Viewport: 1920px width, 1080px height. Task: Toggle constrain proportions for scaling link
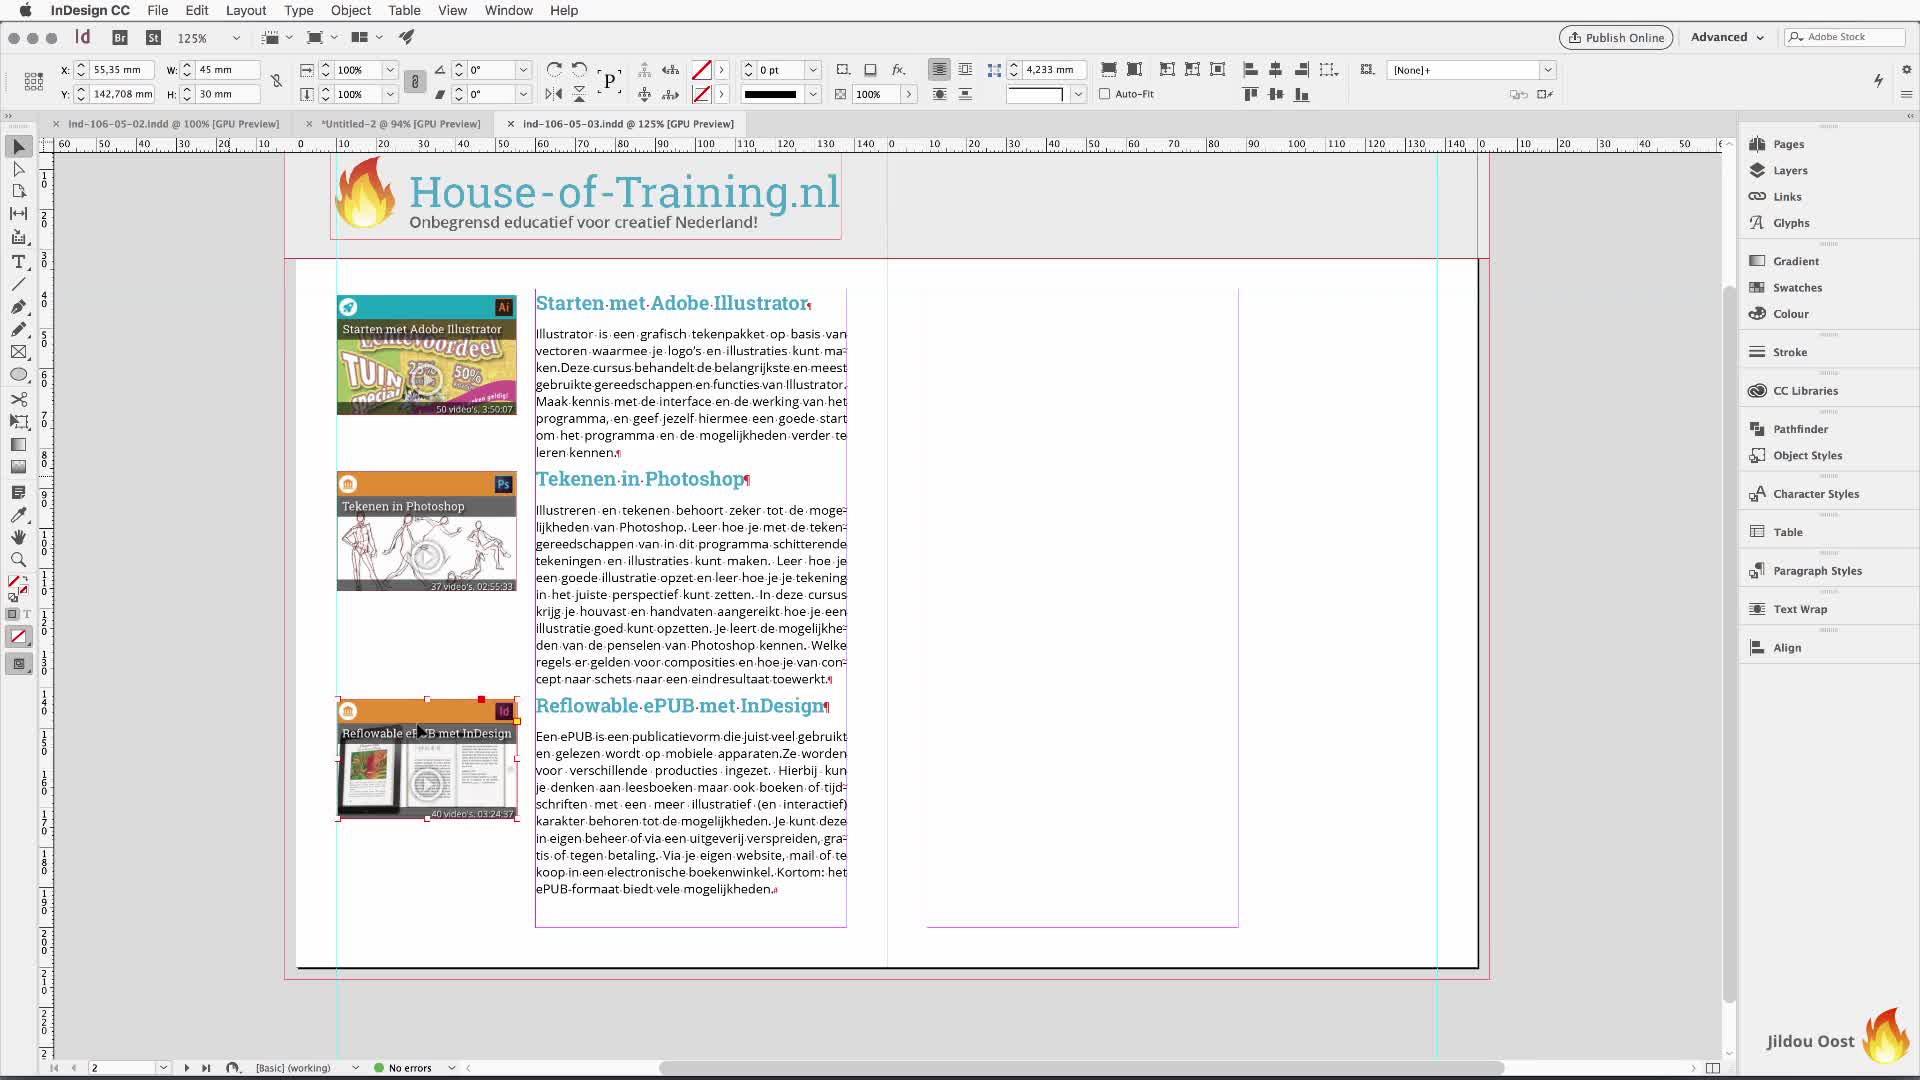coord(415,82)
